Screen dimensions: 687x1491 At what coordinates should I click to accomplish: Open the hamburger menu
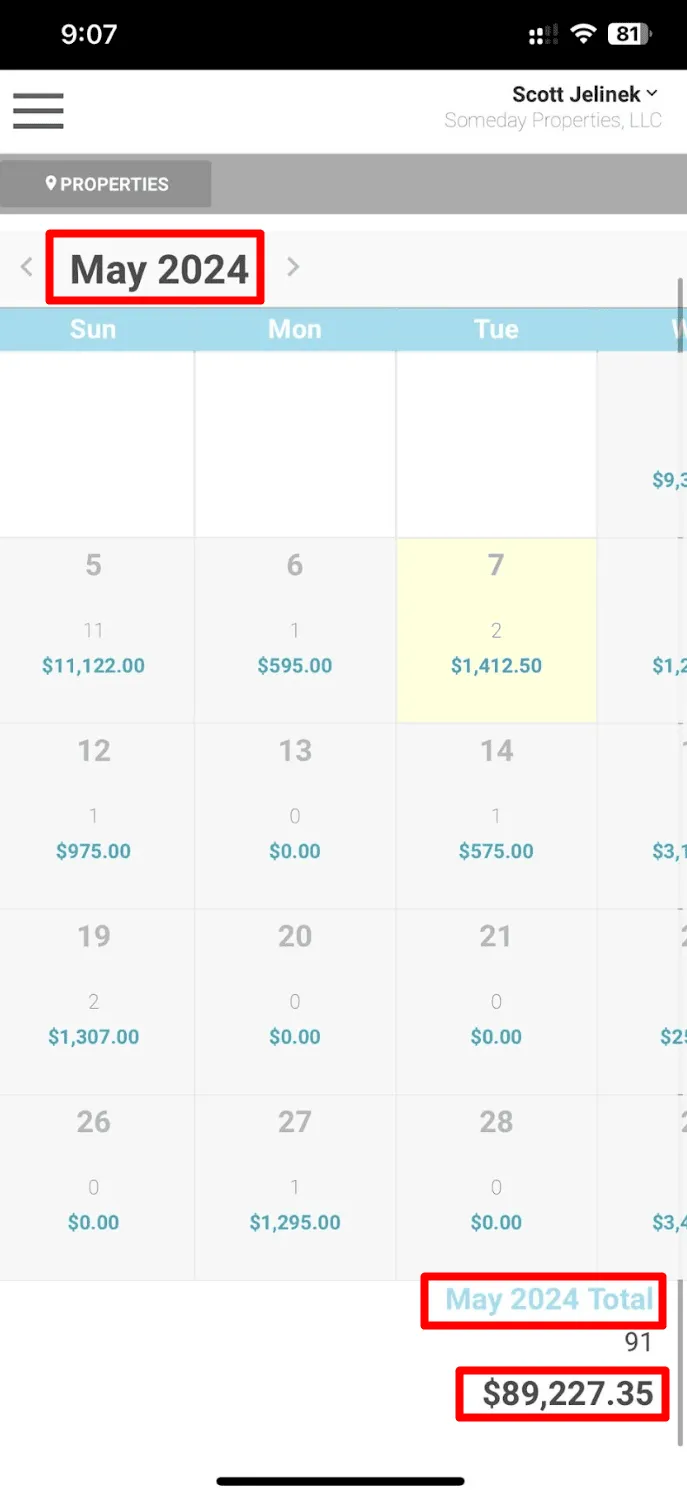(38, 110)
